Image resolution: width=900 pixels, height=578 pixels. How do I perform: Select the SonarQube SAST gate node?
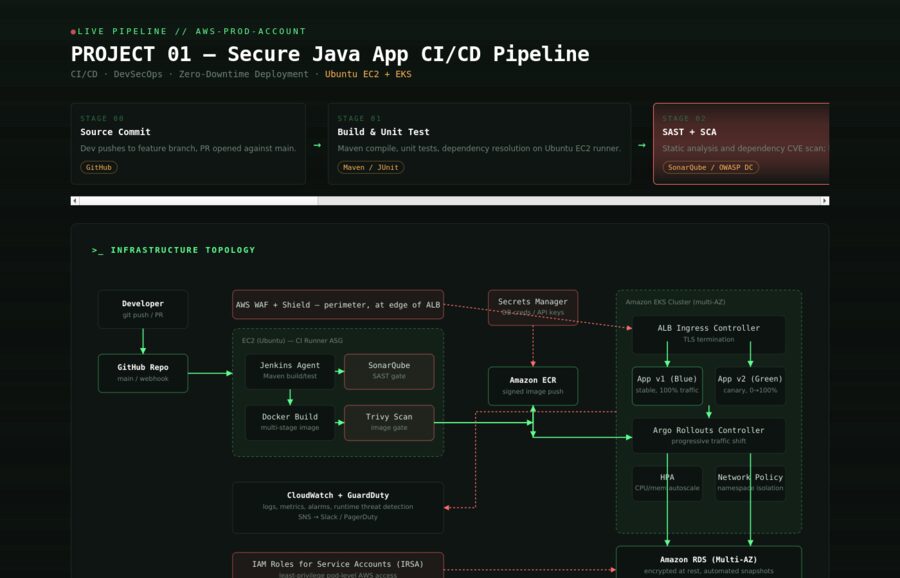coord(389,371)
